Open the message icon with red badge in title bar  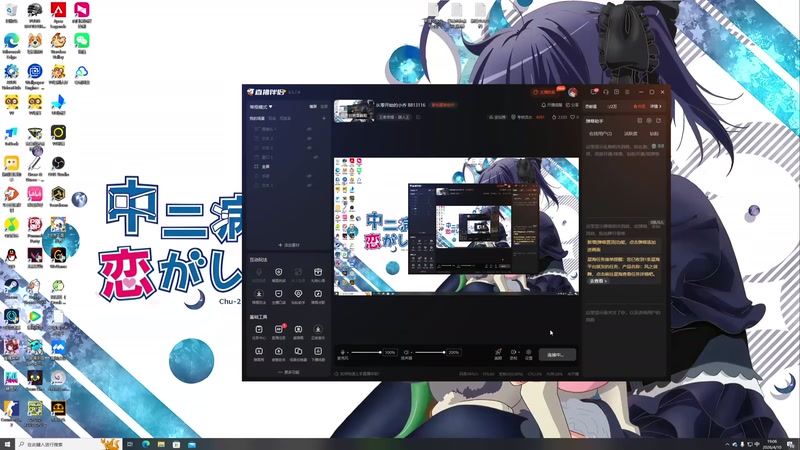coord(594,92)
